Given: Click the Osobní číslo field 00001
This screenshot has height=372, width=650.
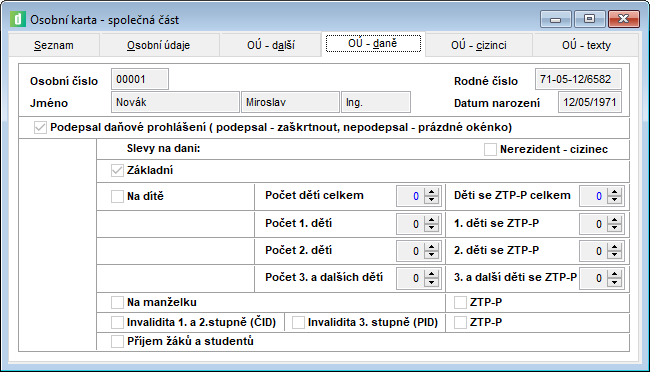Looking at the screenshot, I should click(x=140, y=79).
